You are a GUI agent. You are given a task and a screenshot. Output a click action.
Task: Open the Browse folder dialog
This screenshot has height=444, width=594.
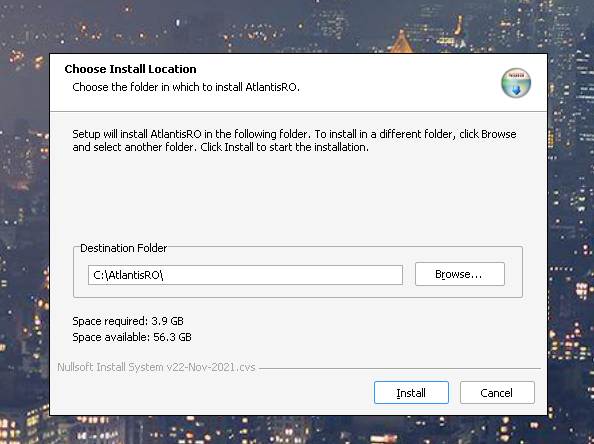(460, 274)
